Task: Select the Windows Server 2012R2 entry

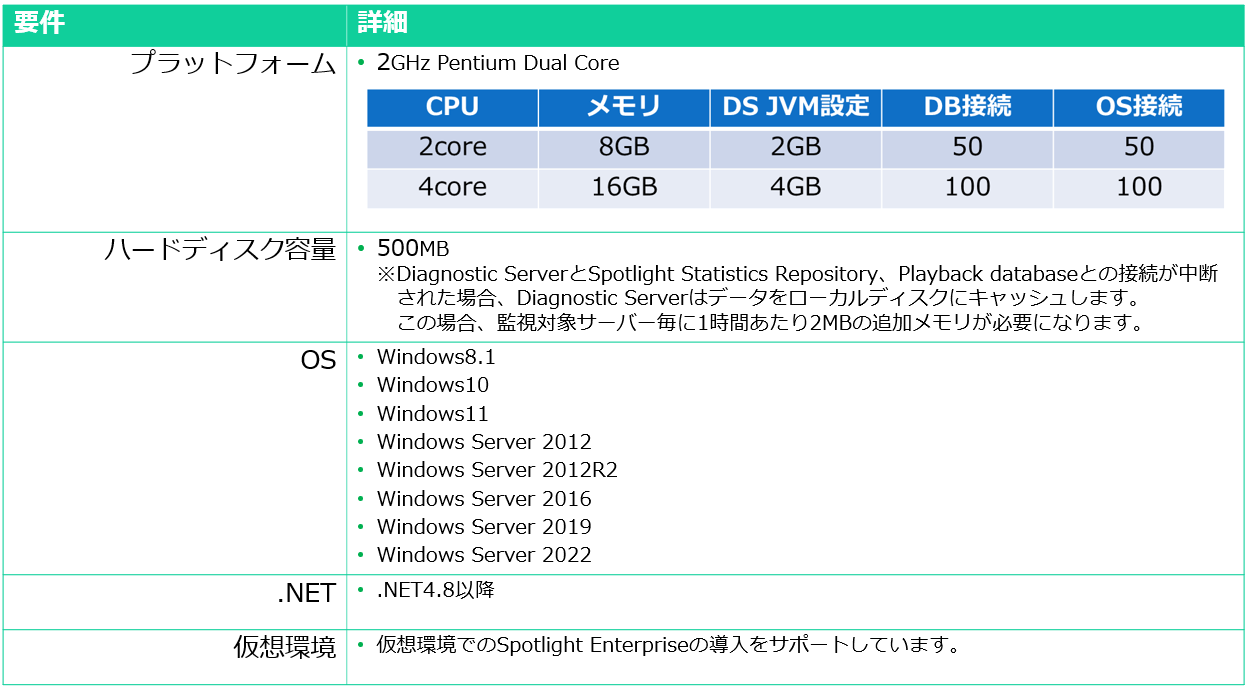Action: 497,470
